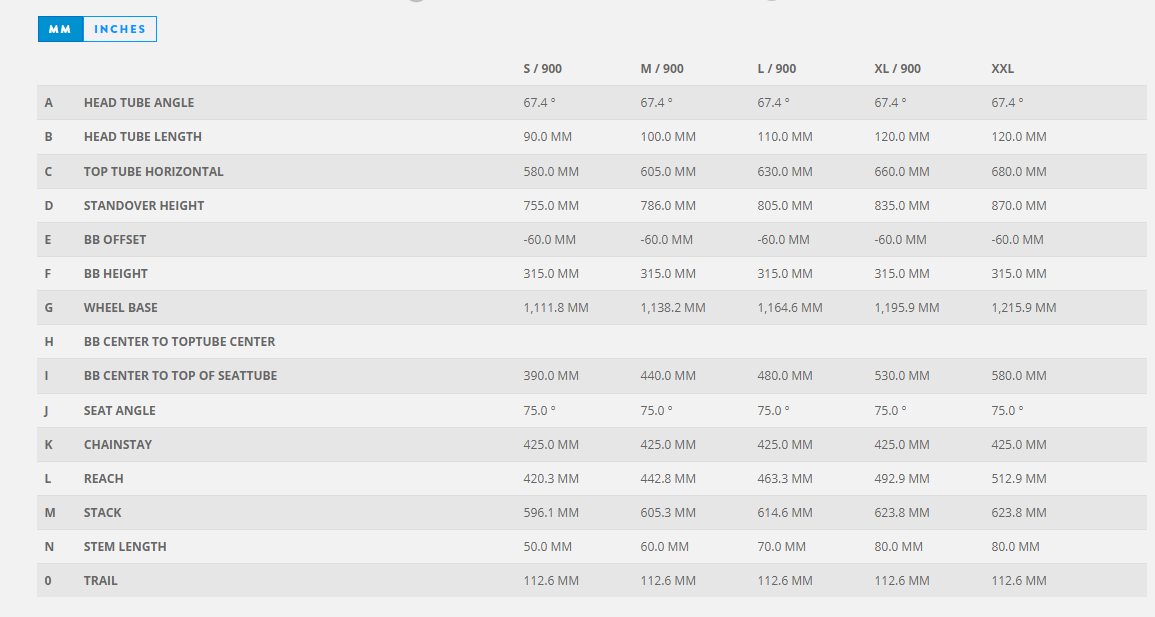
Task: Click the Head Tube Angle row label
Action: coord(139,103)
